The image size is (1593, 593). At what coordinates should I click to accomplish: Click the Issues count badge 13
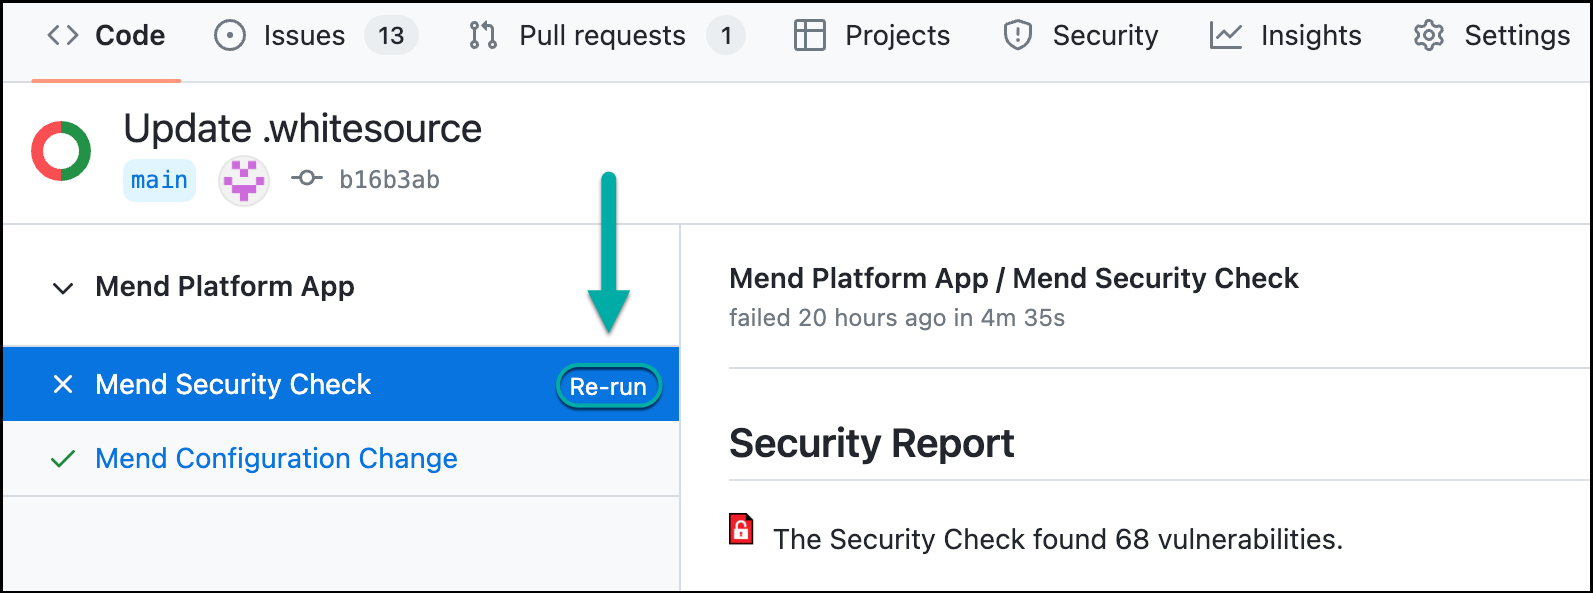pyautogui.click(x=391, y=36)
